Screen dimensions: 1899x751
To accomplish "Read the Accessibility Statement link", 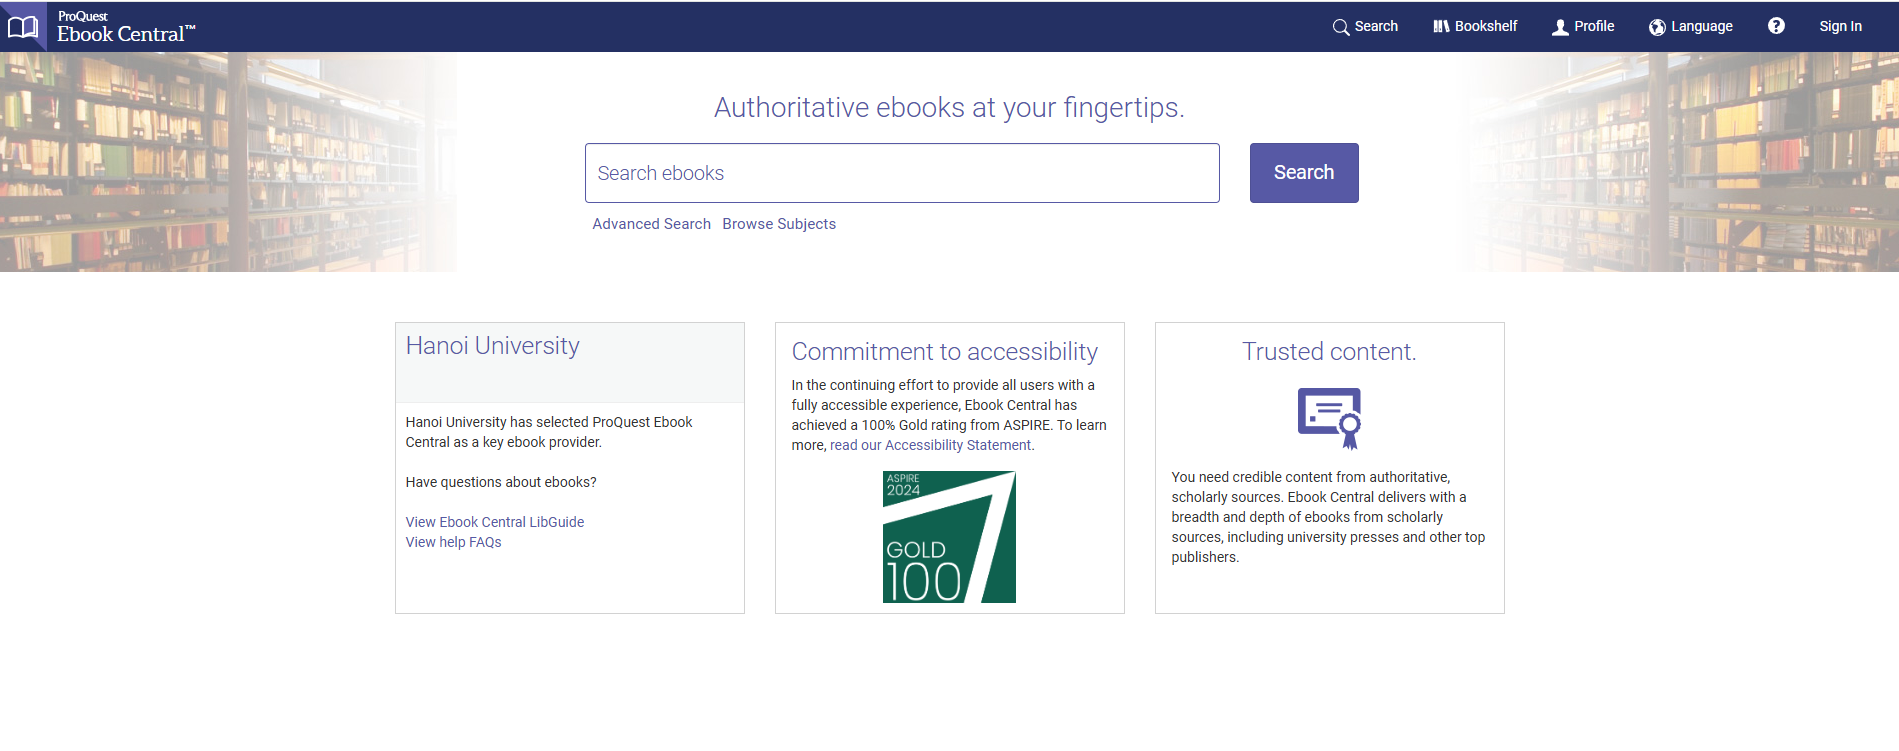I will pos(931,445).
